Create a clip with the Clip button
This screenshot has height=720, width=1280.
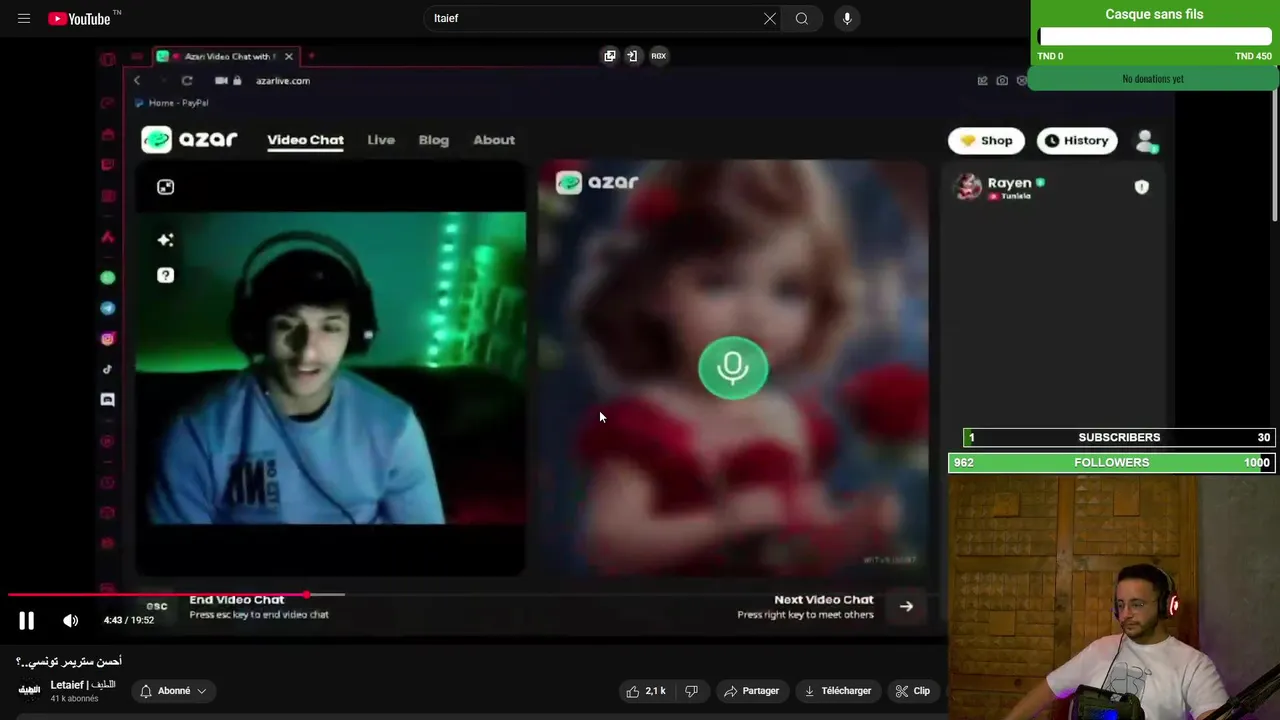pyautogui.click(x=912, y=691)
